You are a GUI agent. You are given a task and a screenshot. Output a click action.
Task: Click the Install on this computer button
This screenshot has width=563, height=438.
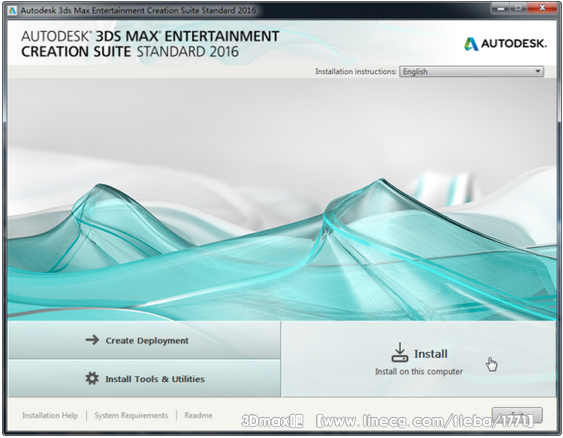click(419, 359)
